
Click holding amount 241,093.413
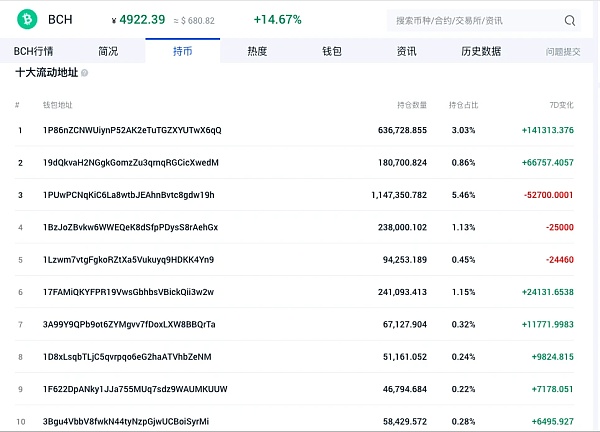pyautogui.click(x=402, y=292)
